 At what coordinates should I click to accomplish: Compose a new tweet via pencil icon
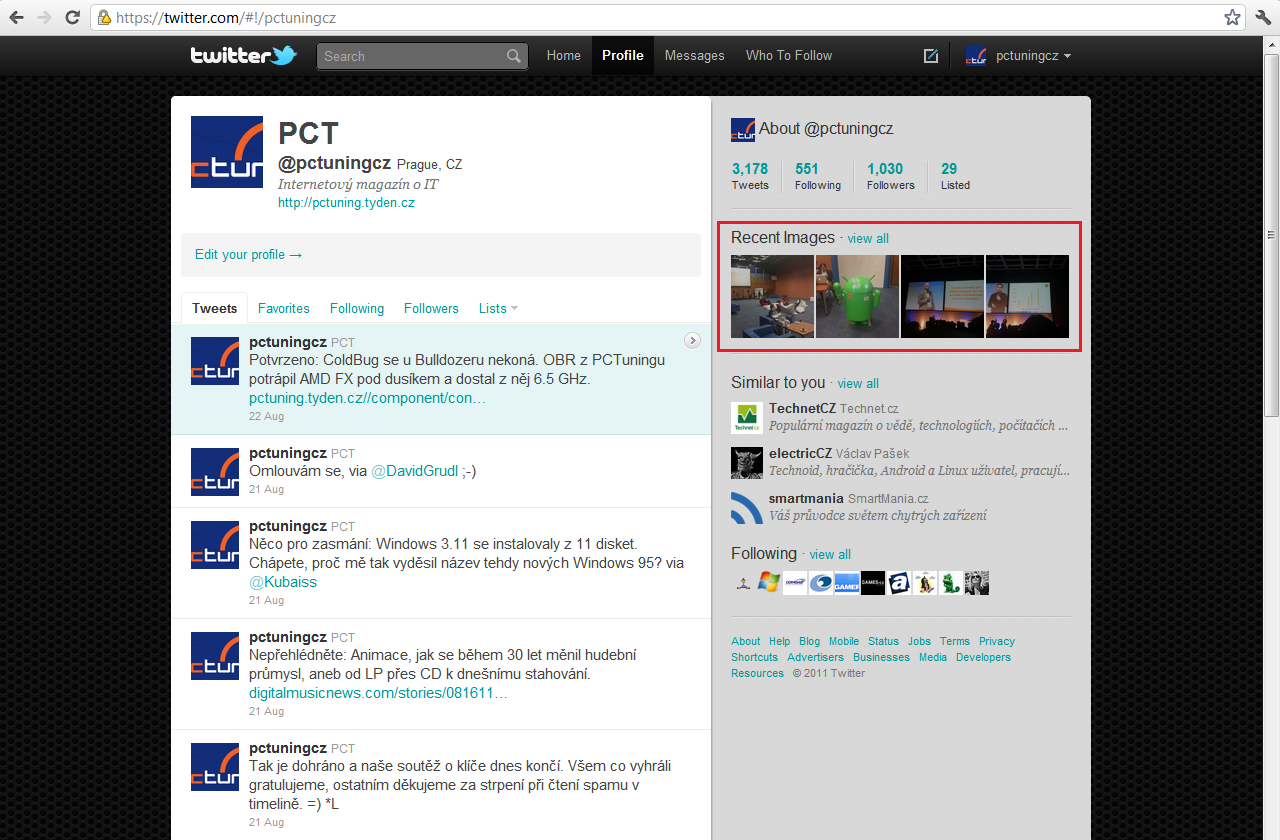point(931,56)
